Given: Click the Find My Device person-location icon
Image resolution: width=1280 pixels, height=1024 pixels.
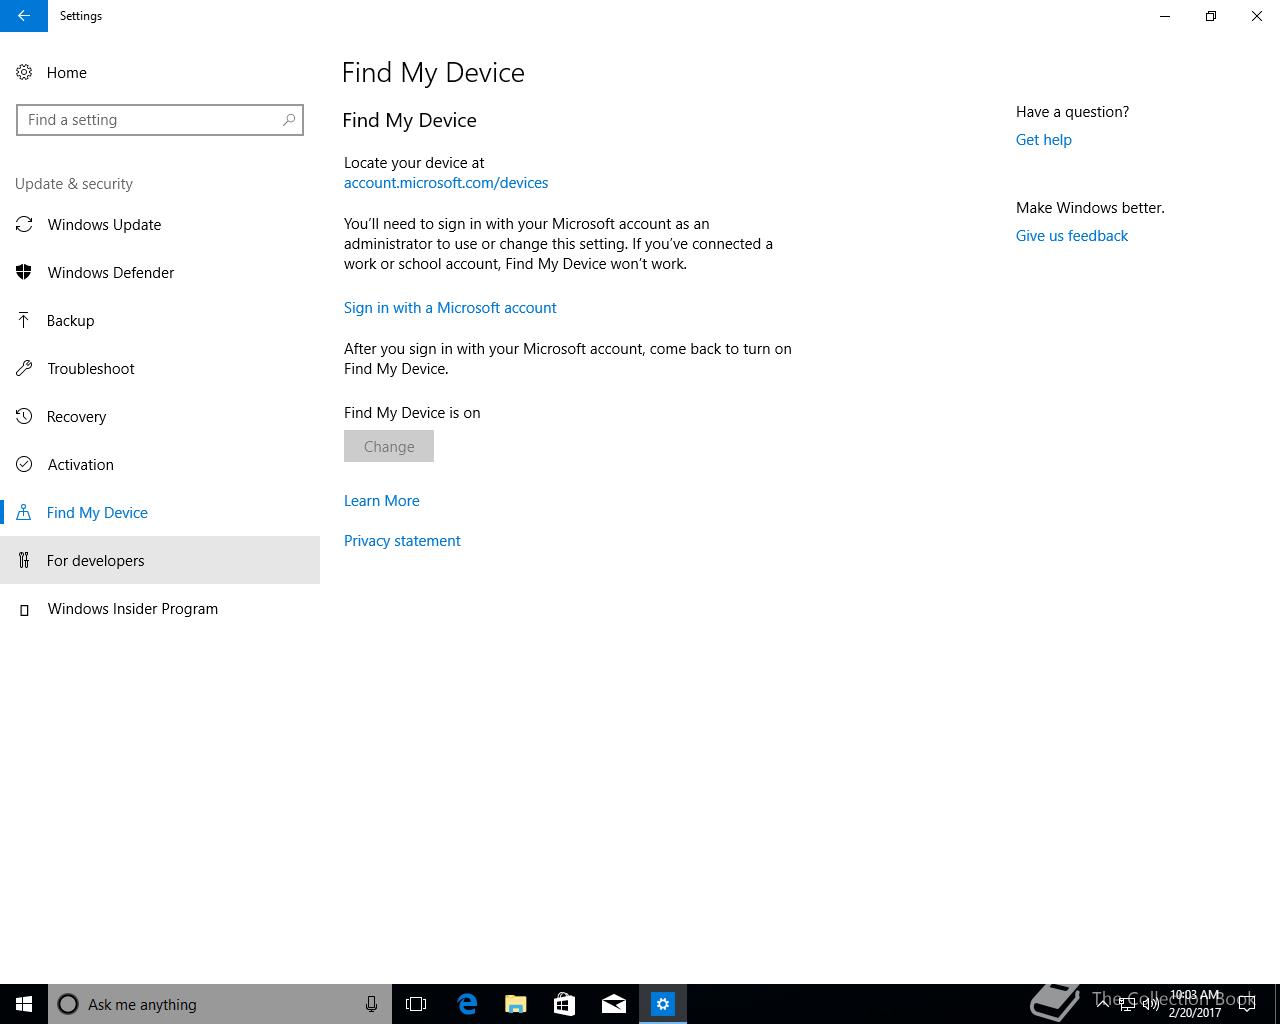Looking at the screenshot, I should [24, 512].
